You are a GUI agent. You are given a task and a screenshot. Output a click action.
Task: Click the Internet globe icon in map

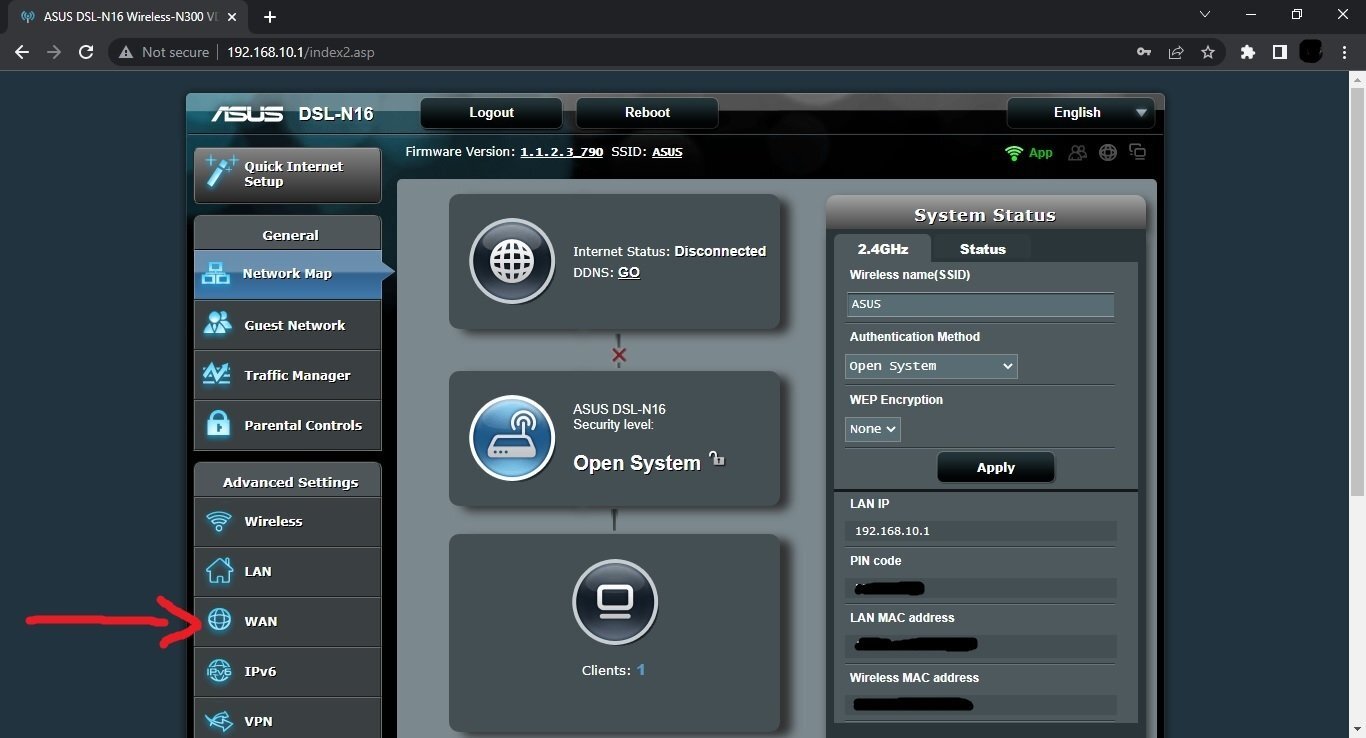tap(512, 261)
